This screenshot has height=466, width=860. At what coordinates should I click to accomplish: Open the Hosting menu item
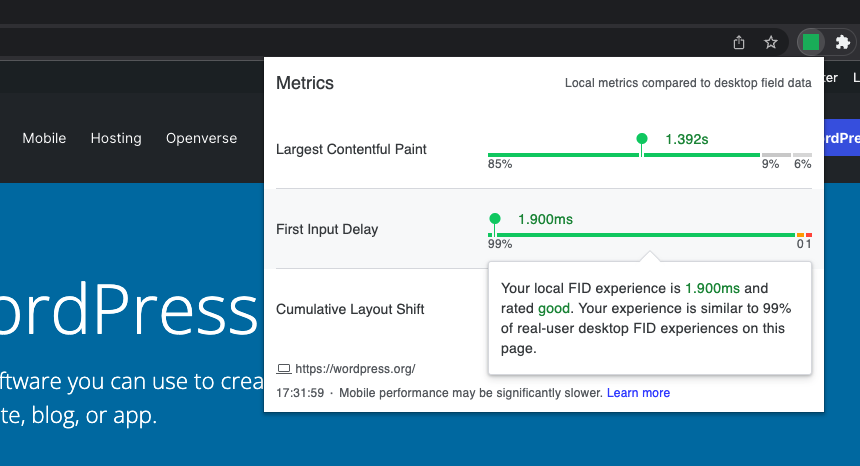click(116, 138)
